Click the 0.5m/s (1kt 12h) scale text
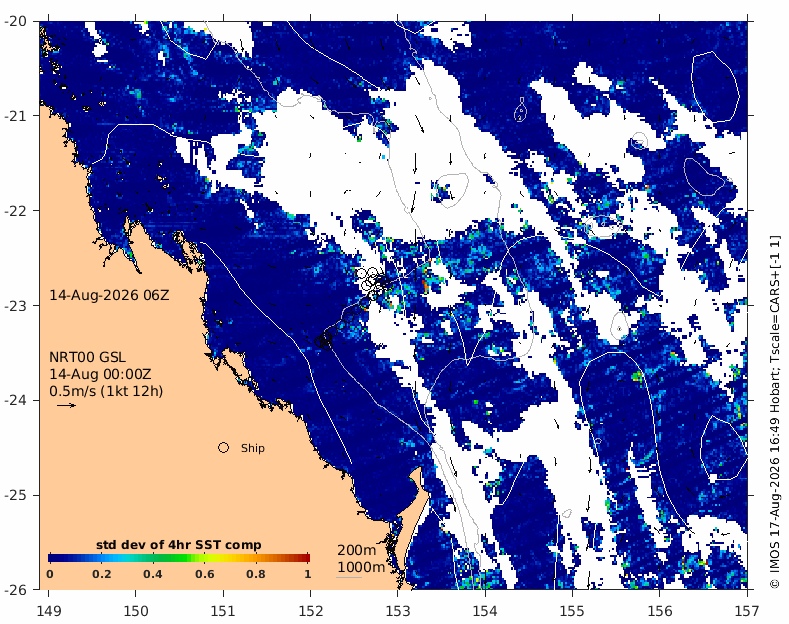The height and width of the screenshot is (624, 789). [x=106, y=391]
